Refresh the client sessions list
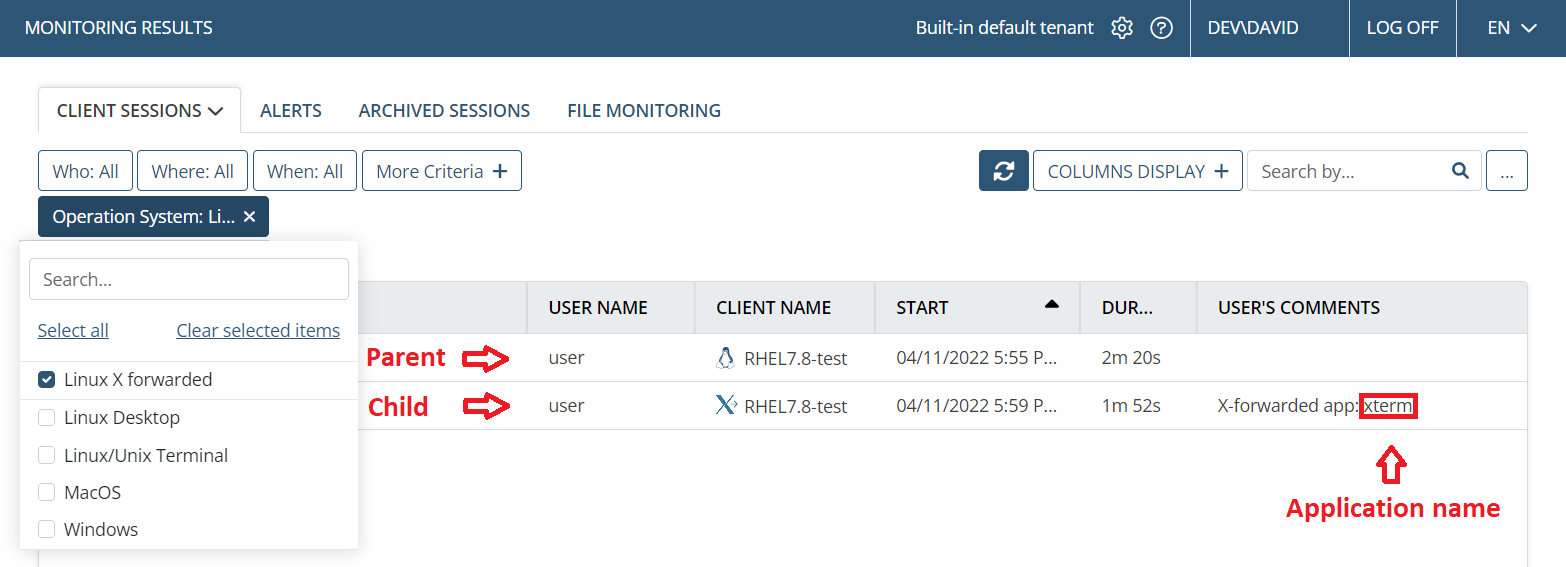 click(1004, 171)
